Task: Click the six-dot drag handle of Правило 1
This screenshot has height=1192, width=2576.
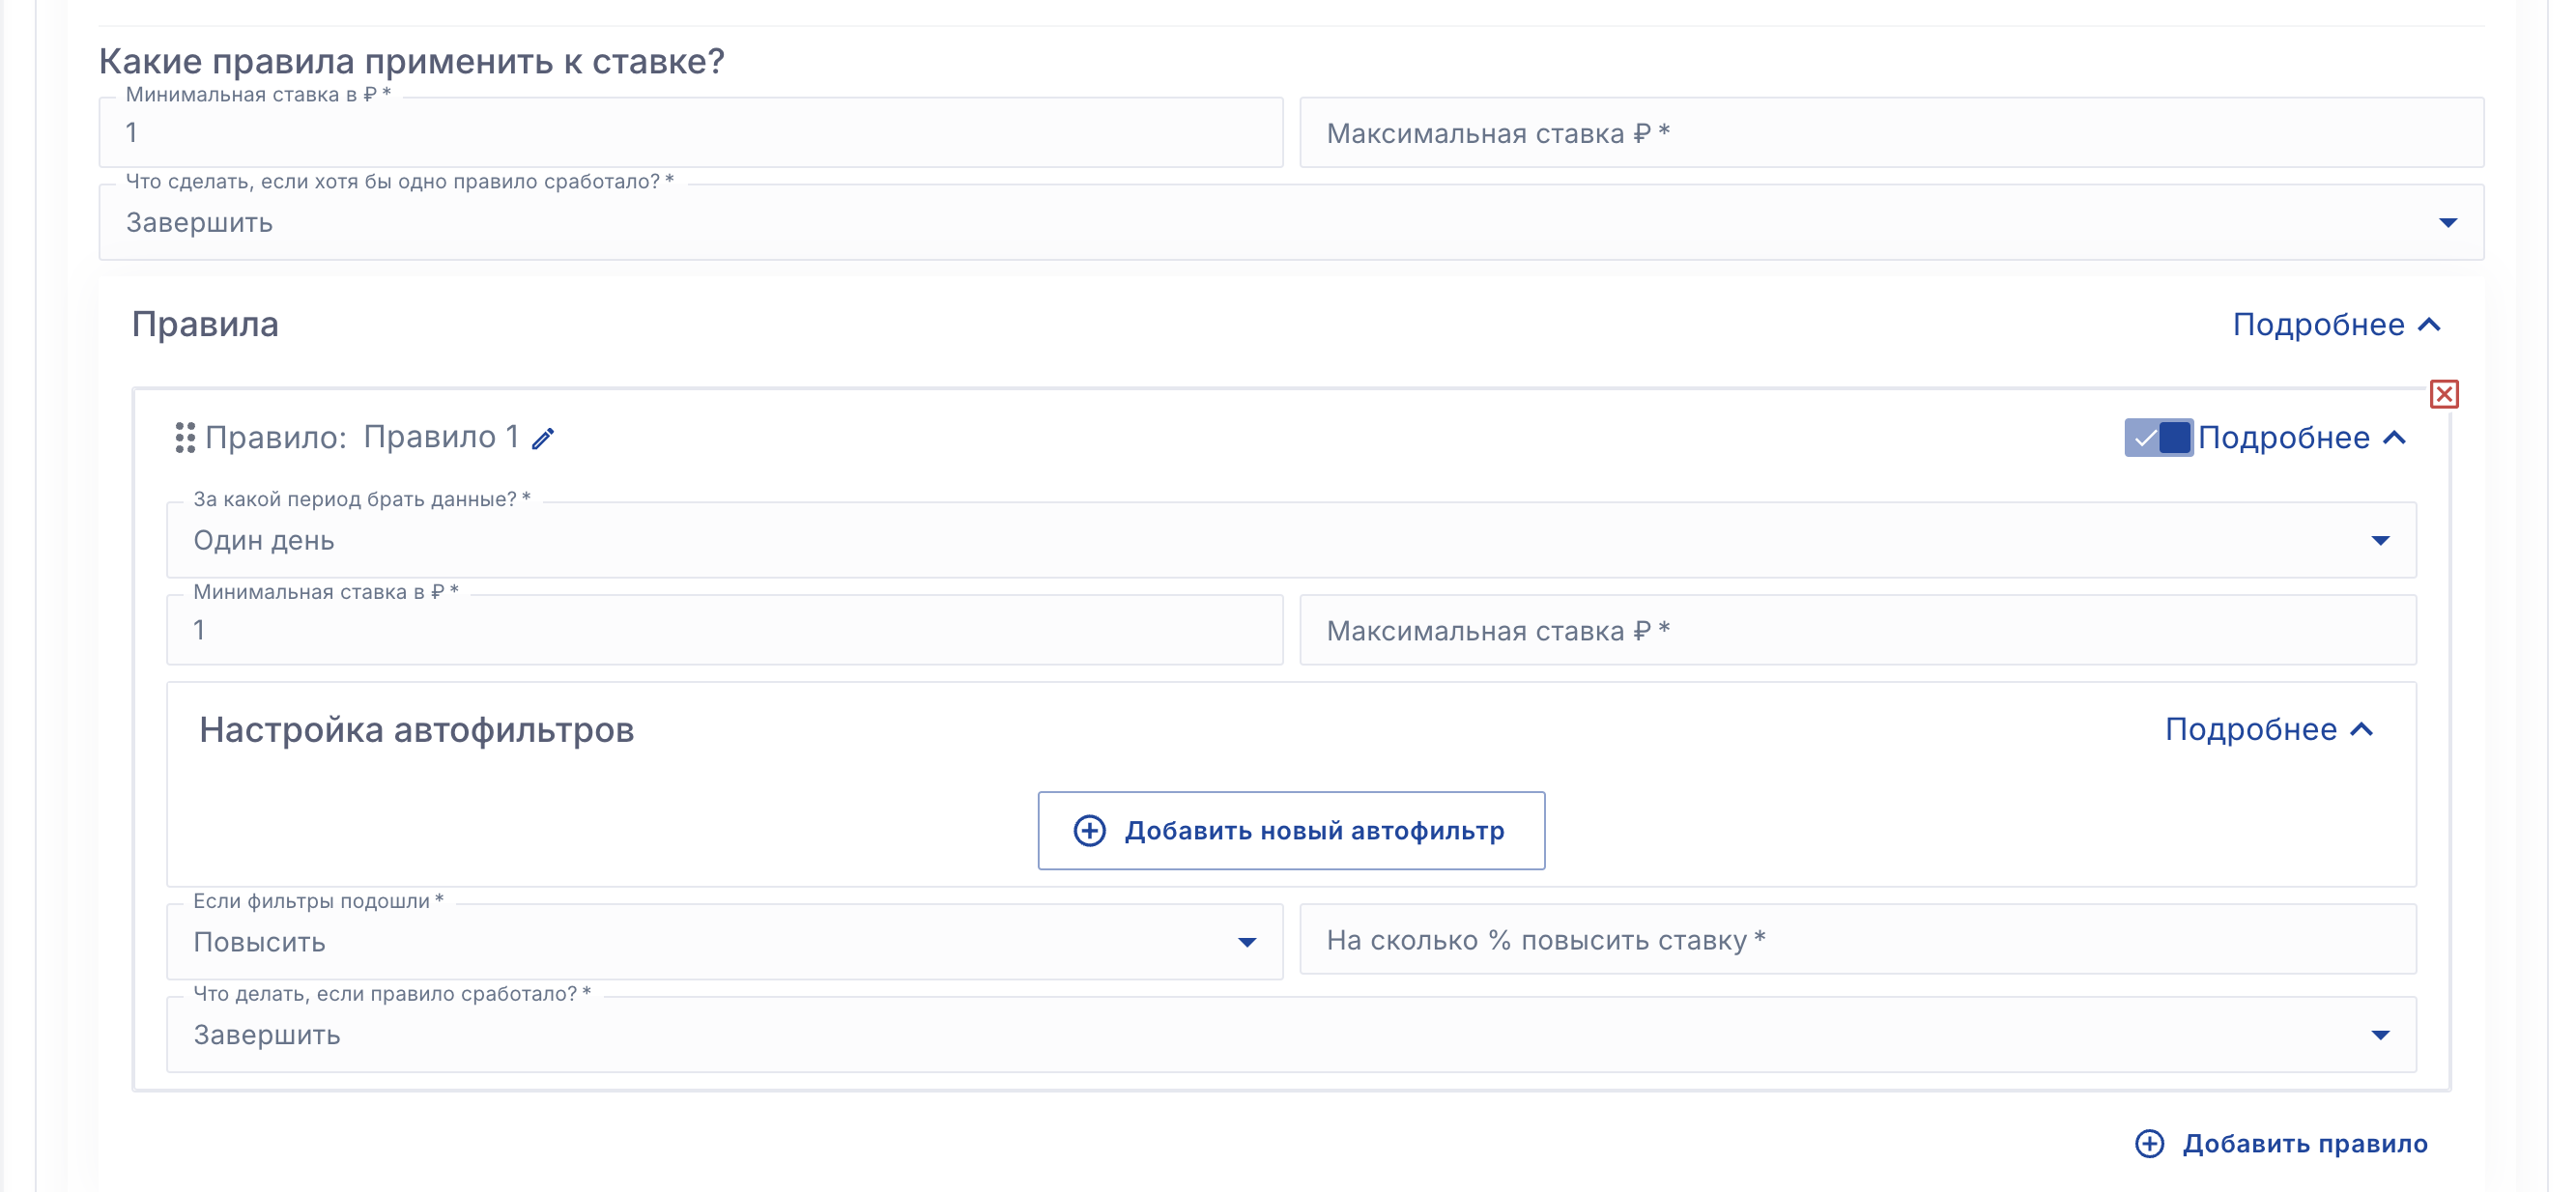Action: [x=185, y=438]
